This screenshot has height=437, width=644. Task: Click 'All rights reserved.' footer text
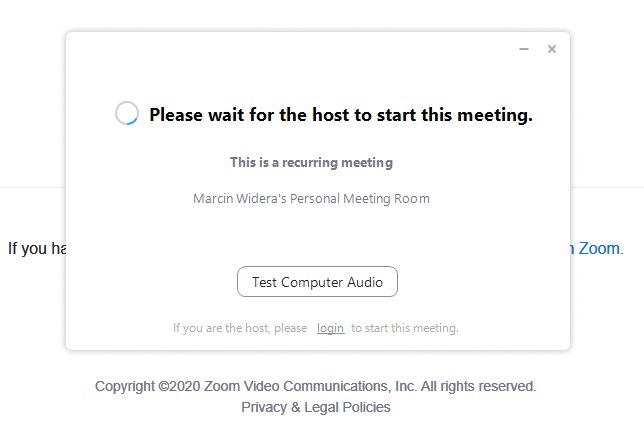point(478,386)
